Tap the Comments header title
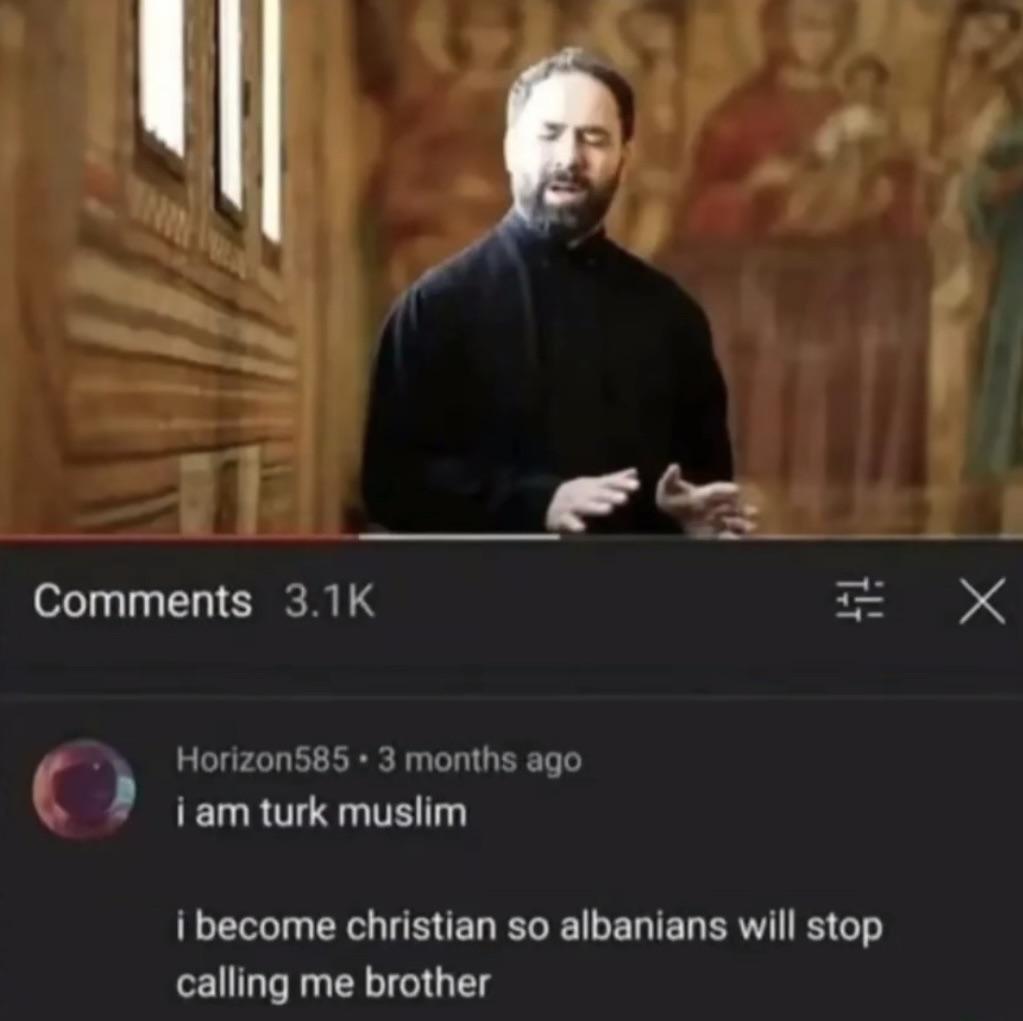Screen dimensions: 1023x1021 pos(142,601)
